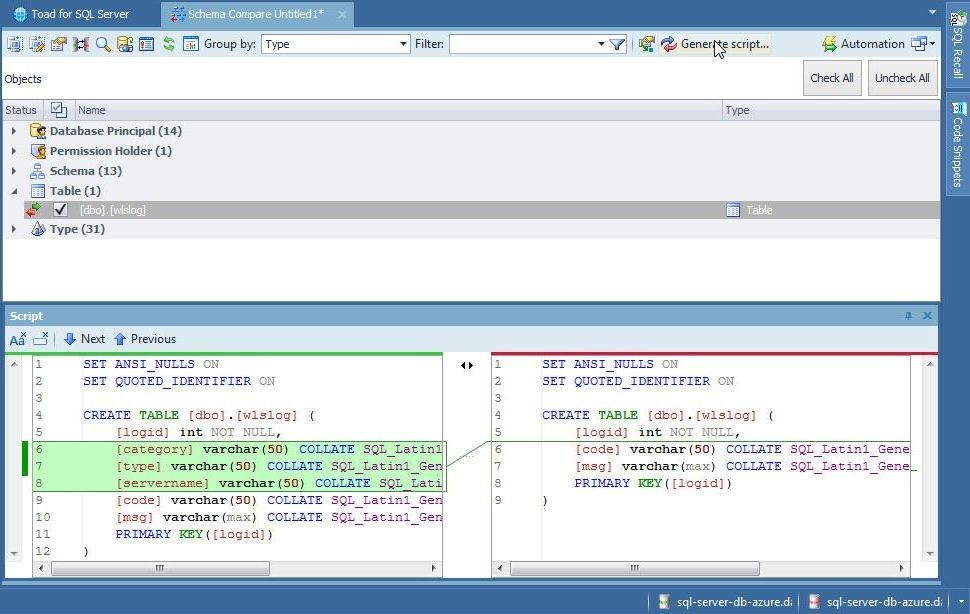Open the status bar overflow dropdown arrow
This screenshot has height=614, width=970.
pyautogui.click(x=961, y=602)
